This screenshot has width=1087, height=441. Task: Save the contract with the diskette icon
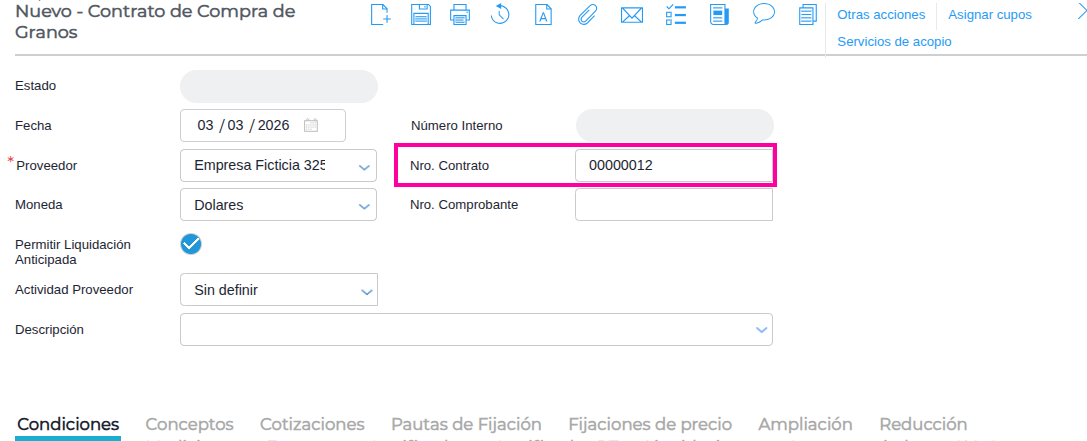[x=421, y=15]
